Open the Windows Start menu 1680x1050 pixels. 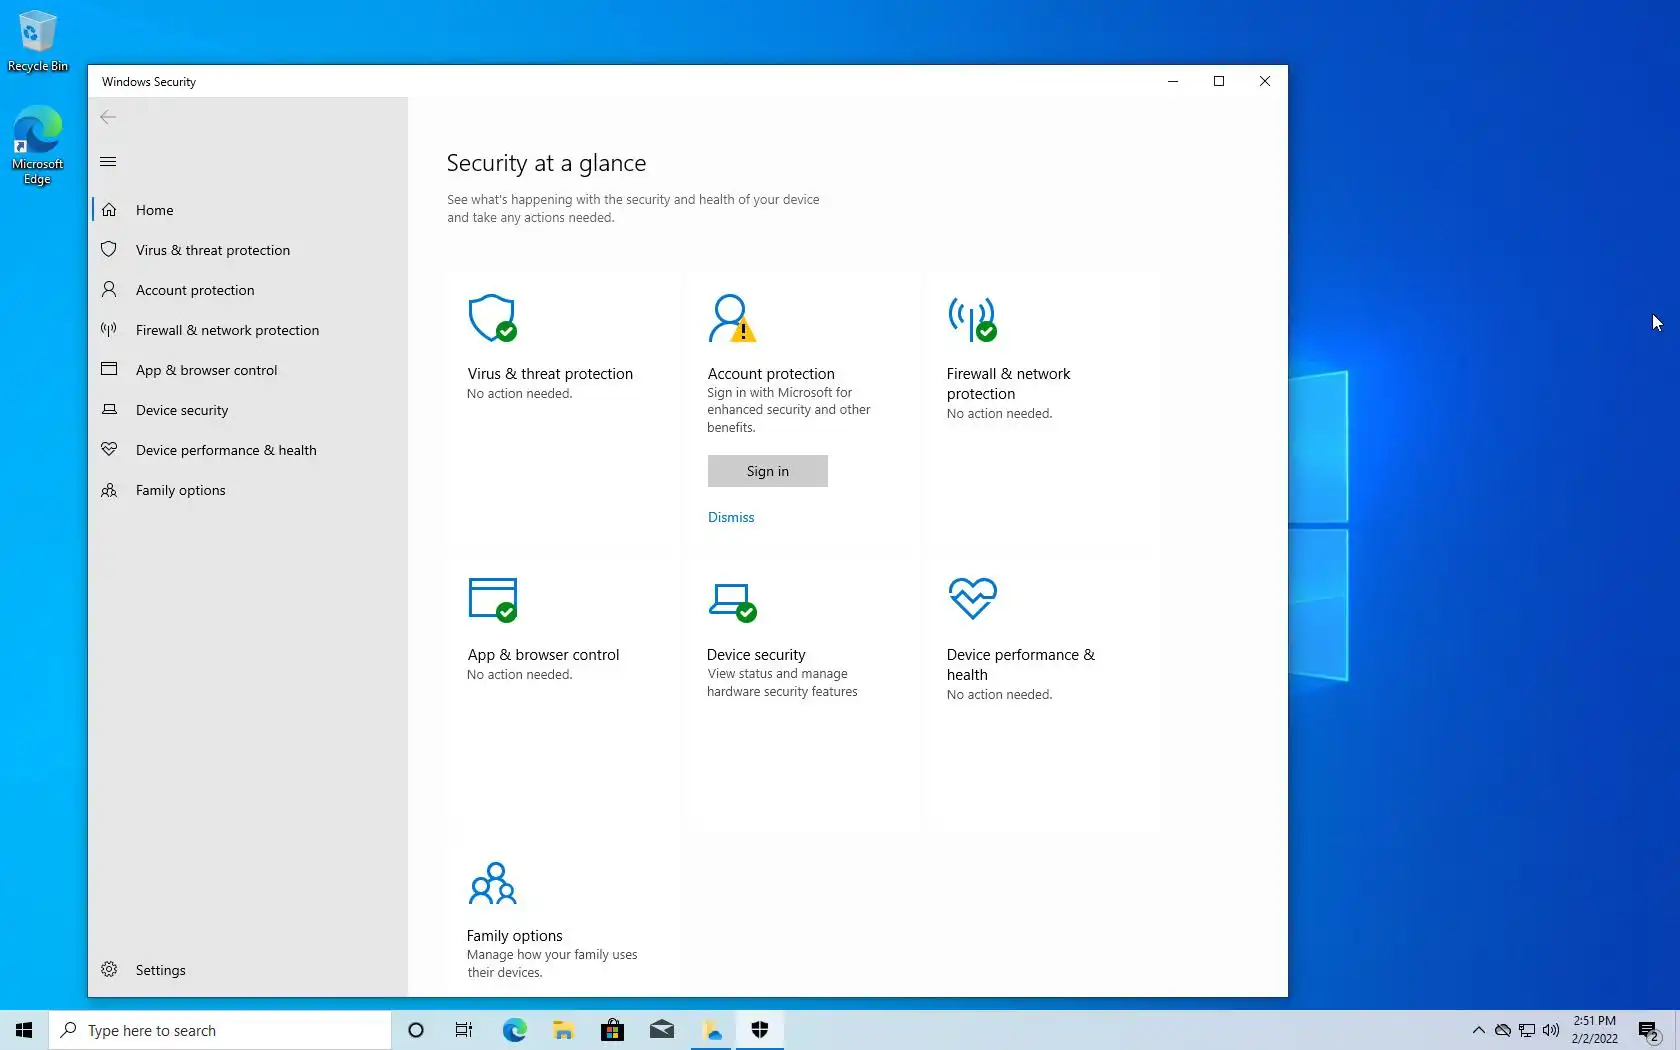[24, 1030]
